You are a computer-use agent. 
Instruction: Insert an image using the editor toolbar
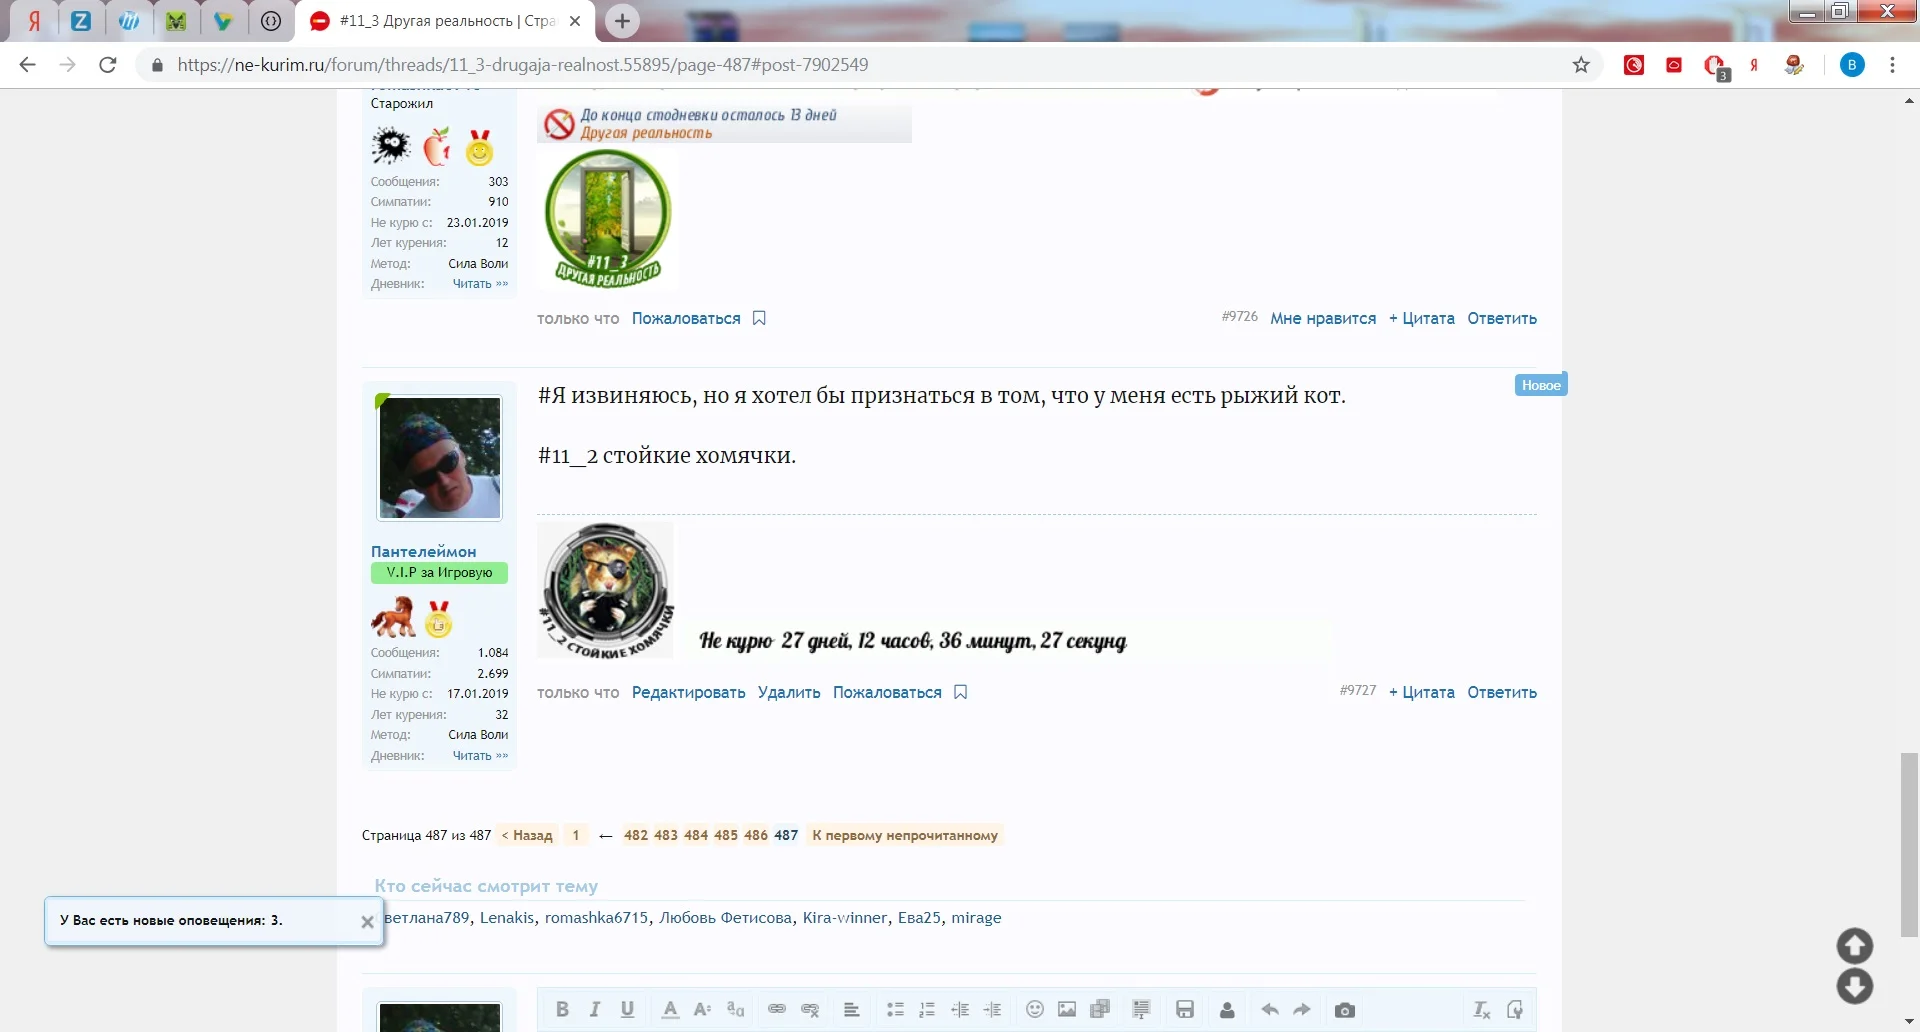click(x=1068, y=1009)
